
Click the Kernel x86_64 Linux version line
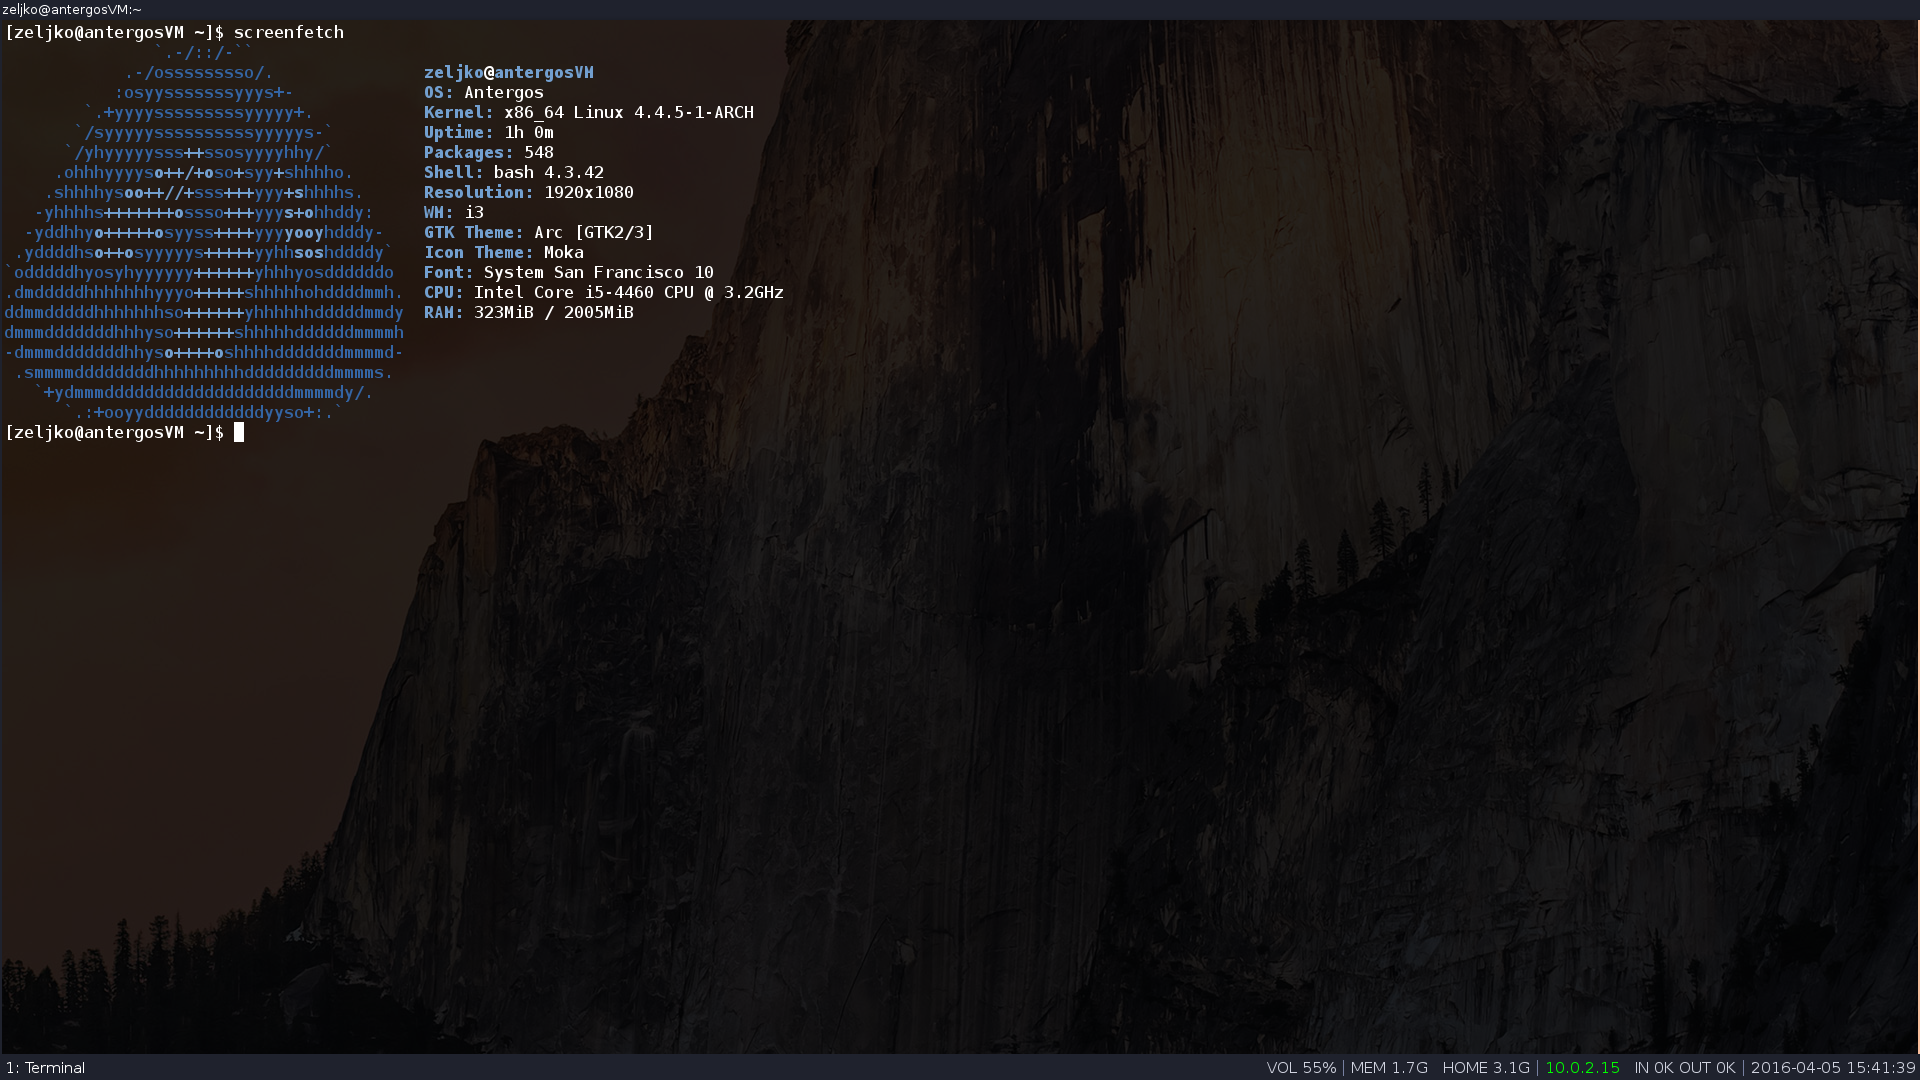pyautogui.click(x=588, y=112)
